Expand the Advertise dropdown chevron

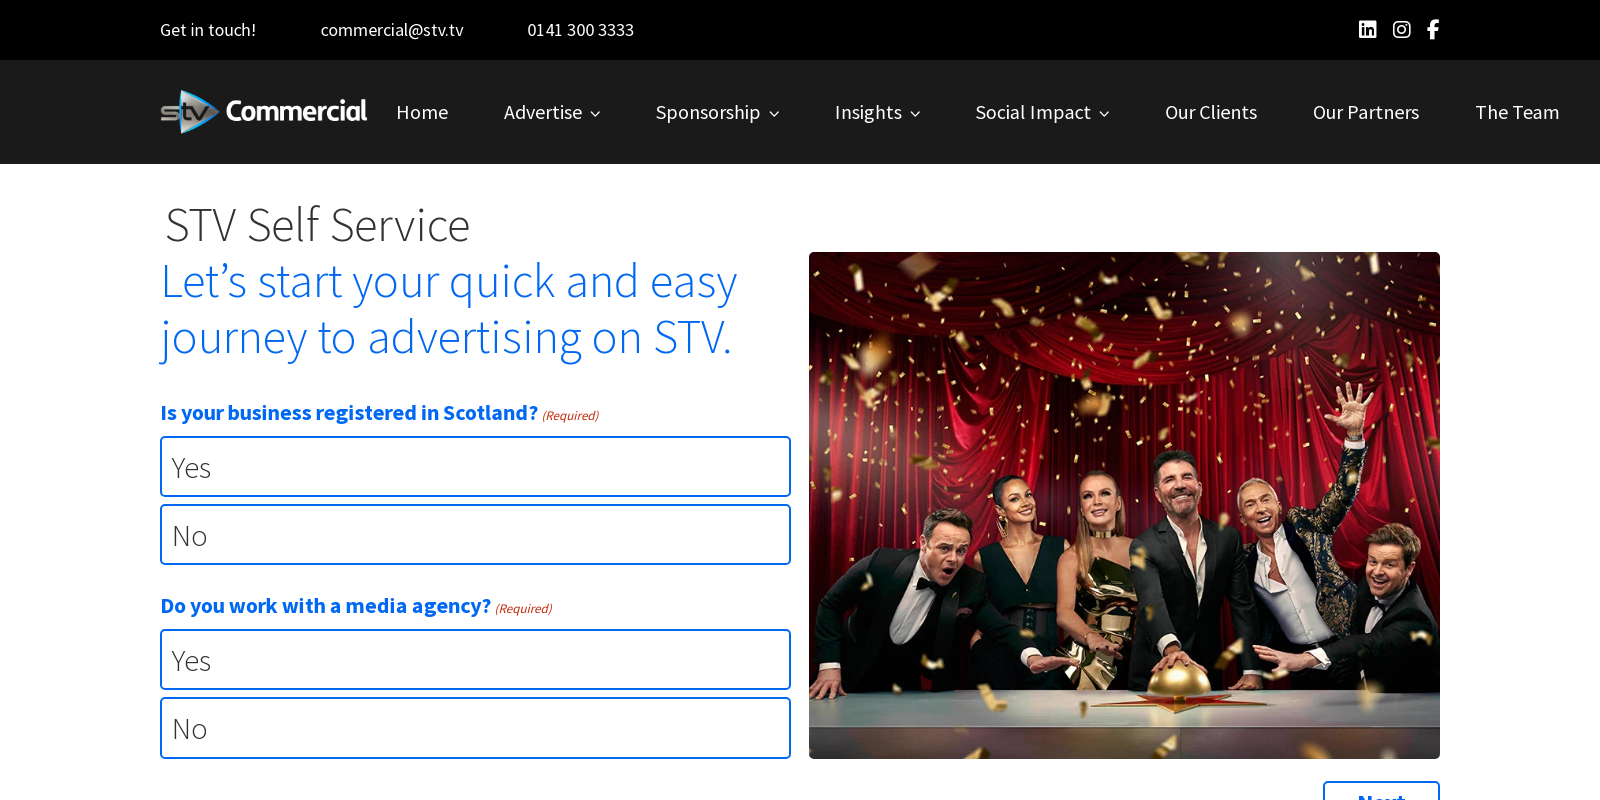click(596, 114)
